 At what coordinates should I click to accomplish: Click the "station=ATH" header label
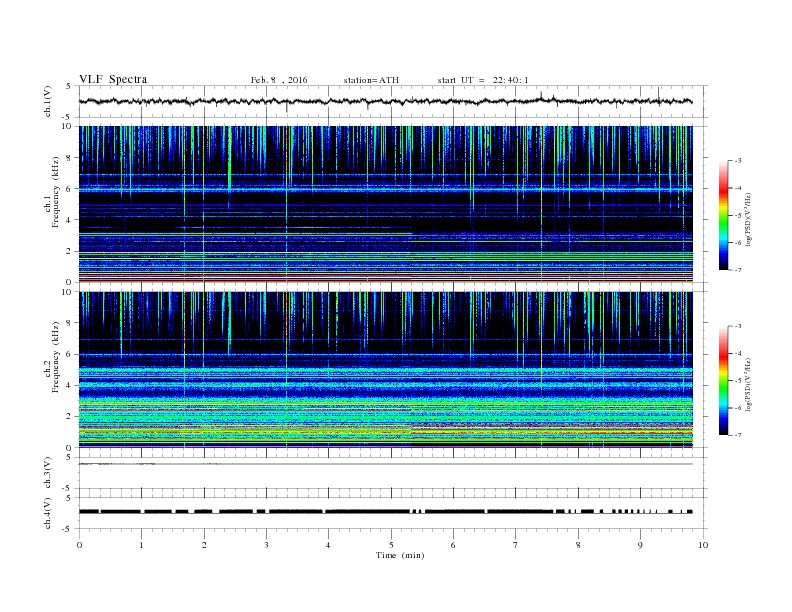coord(371,80)
